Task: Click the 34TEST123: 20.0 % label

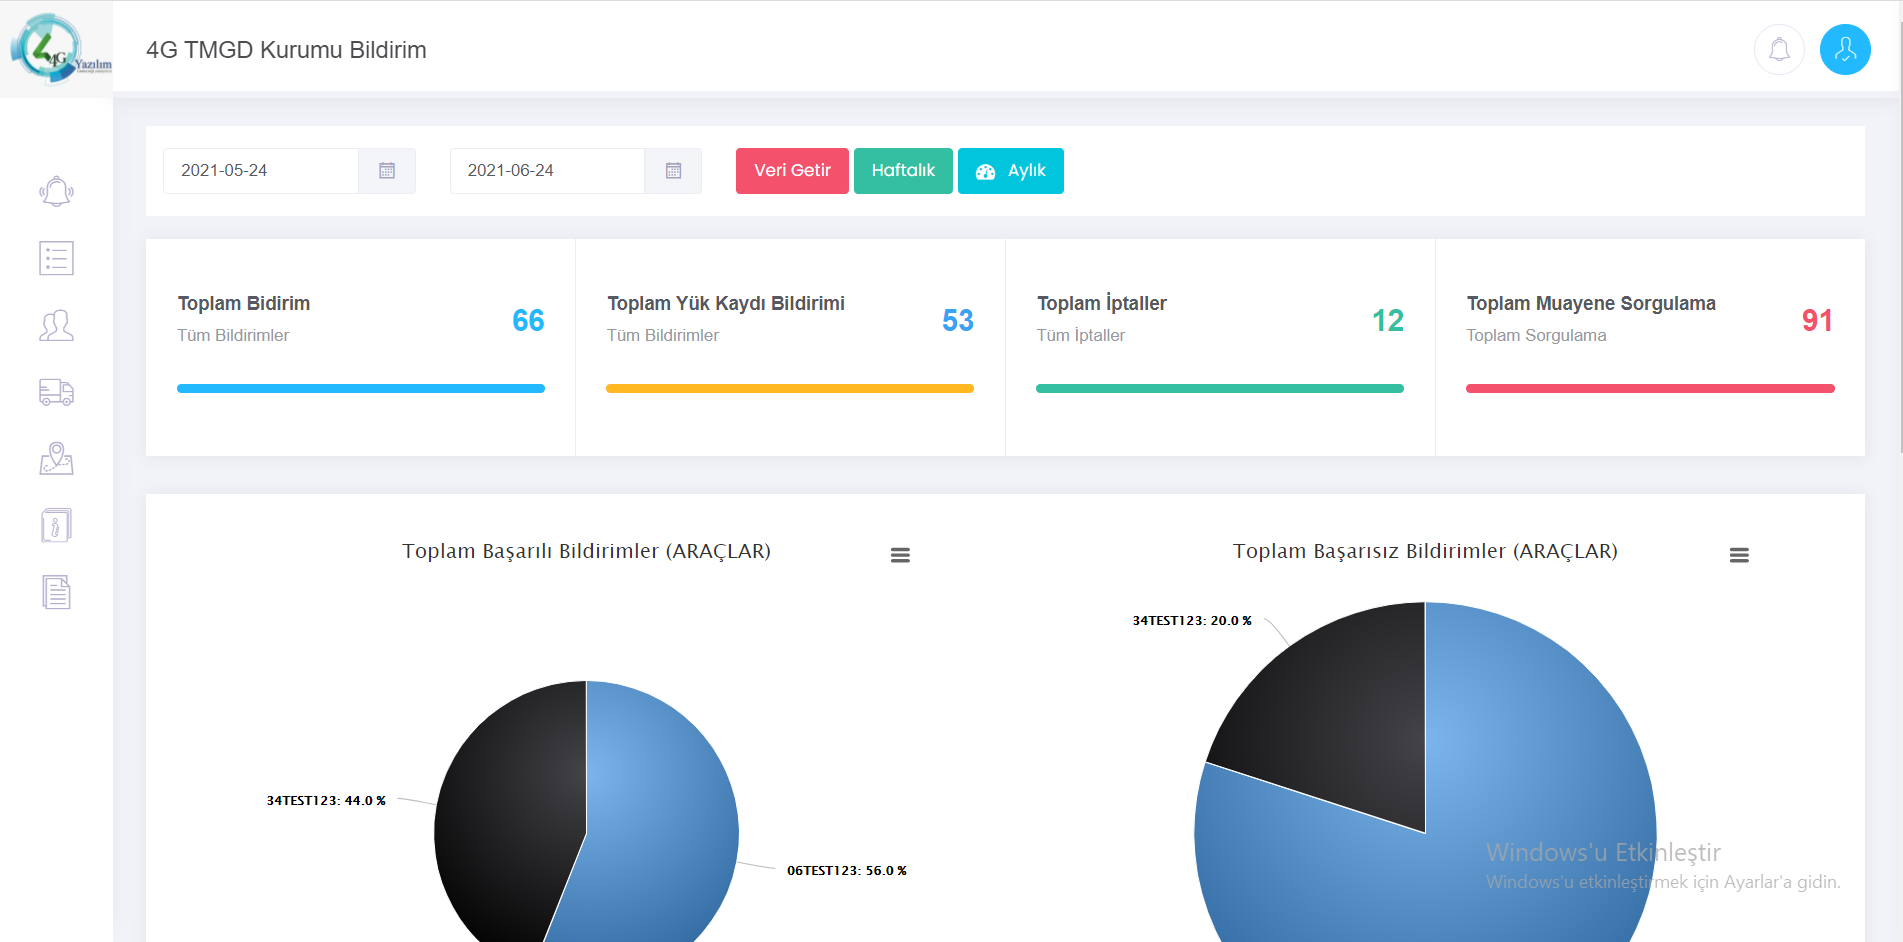Action: tap(1192, 621)
